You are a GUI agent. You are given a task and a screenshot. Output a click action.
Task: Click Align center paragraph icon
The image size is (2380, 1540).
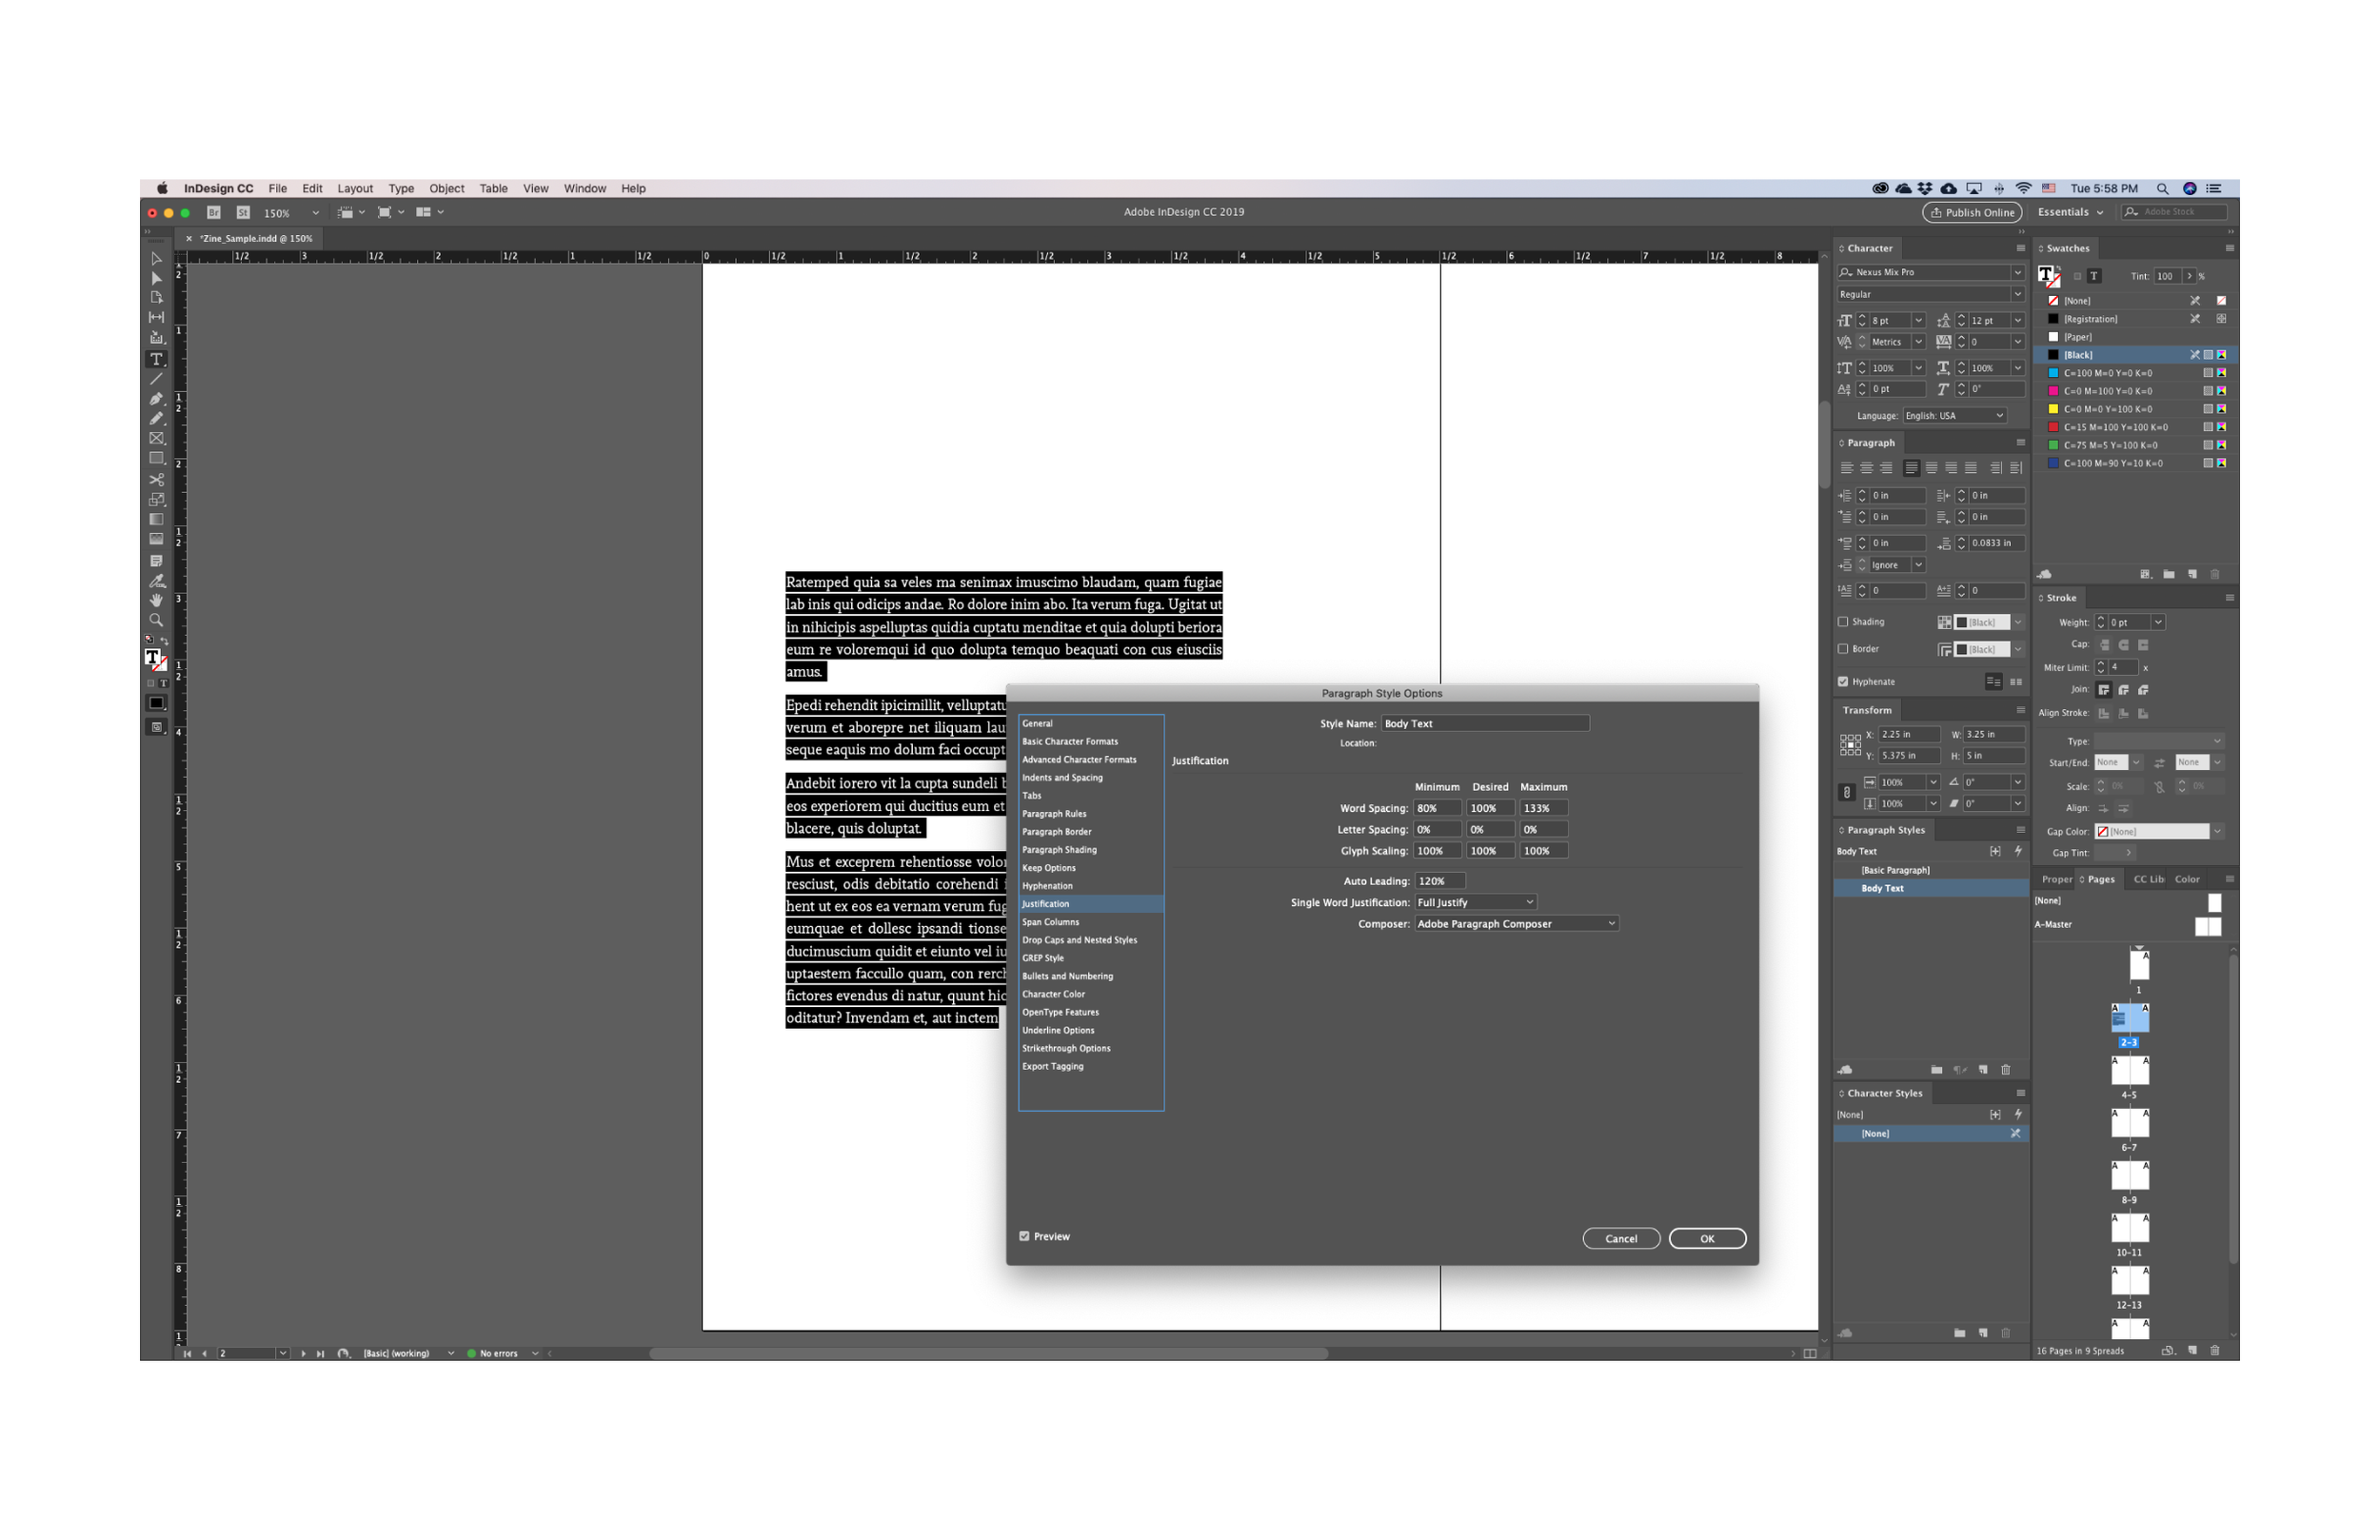[1866, 468]
